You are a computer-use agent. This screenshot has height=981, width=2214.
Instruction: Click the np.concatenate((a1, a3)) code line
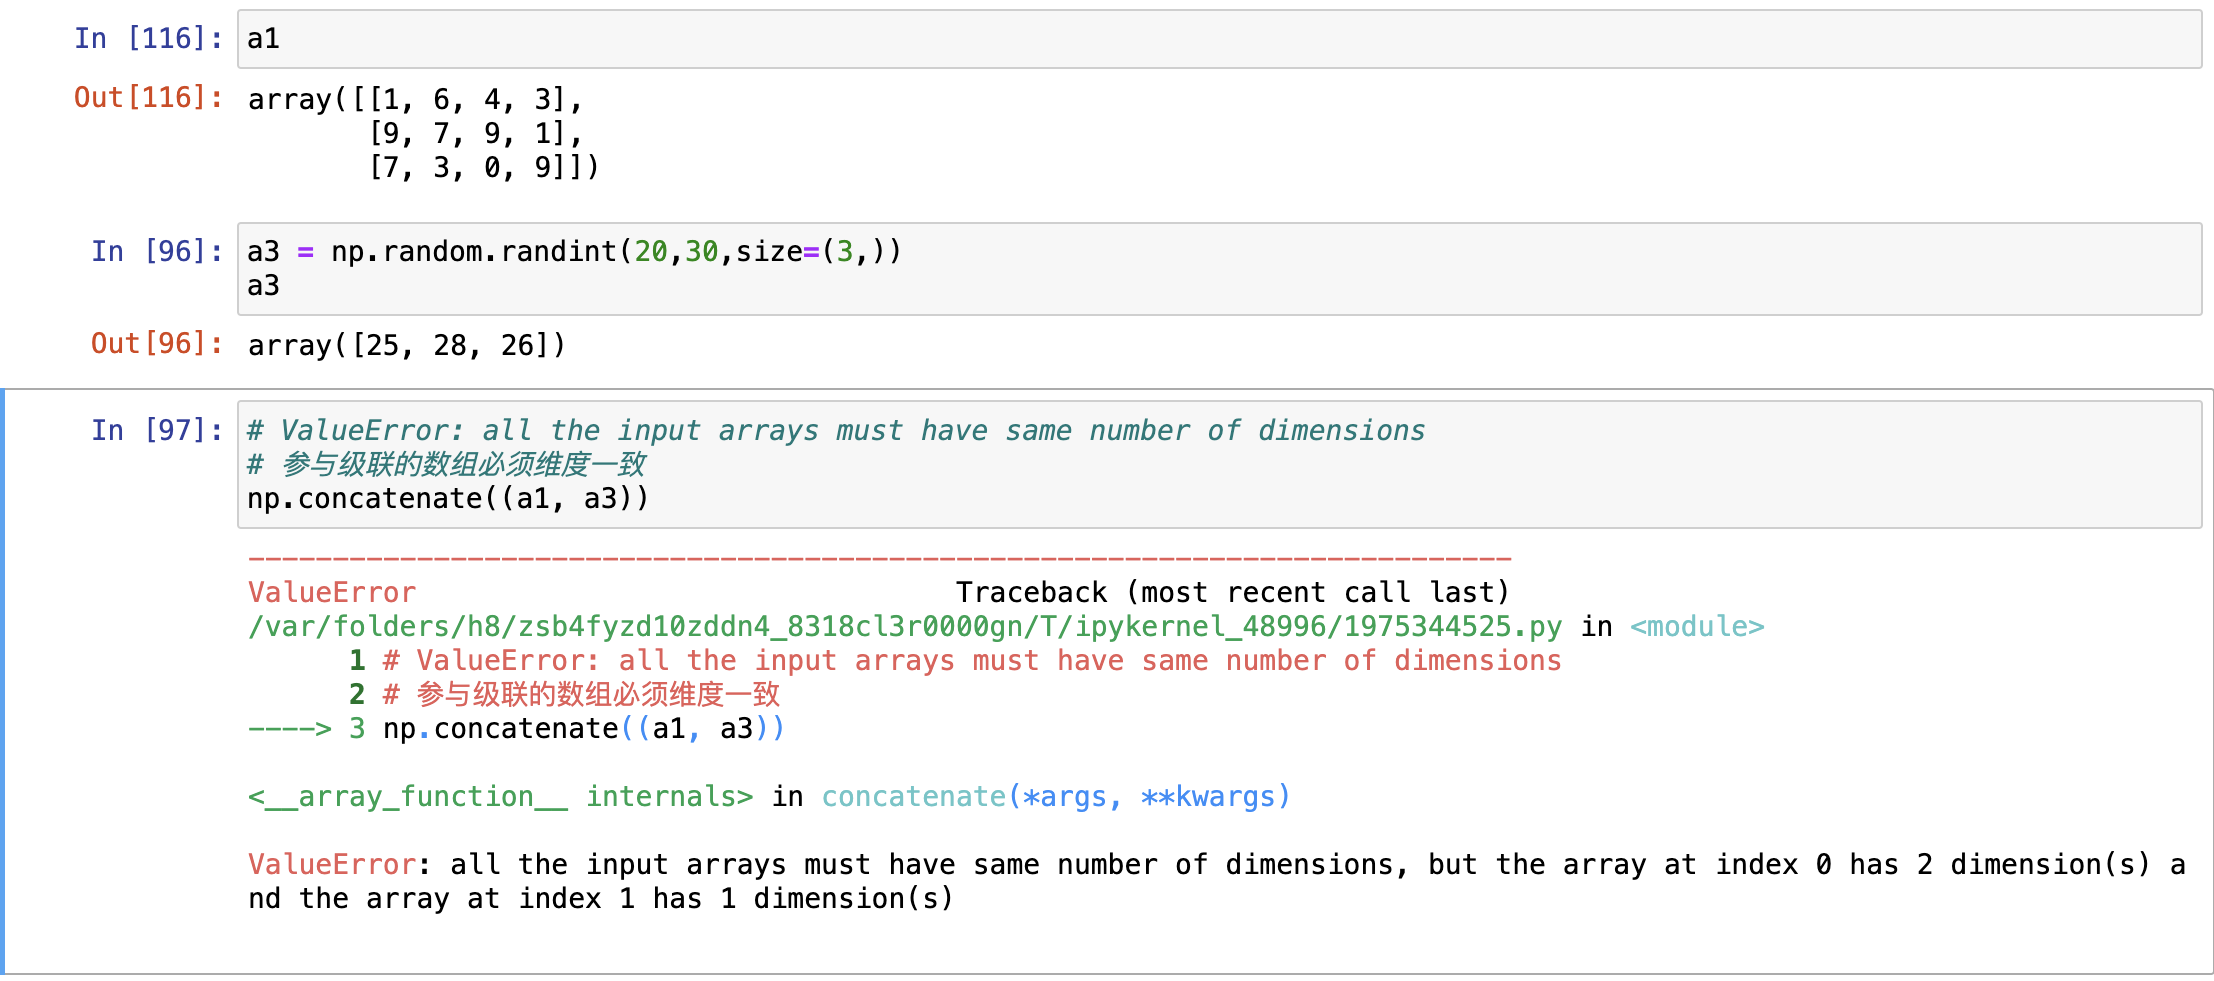448,498
